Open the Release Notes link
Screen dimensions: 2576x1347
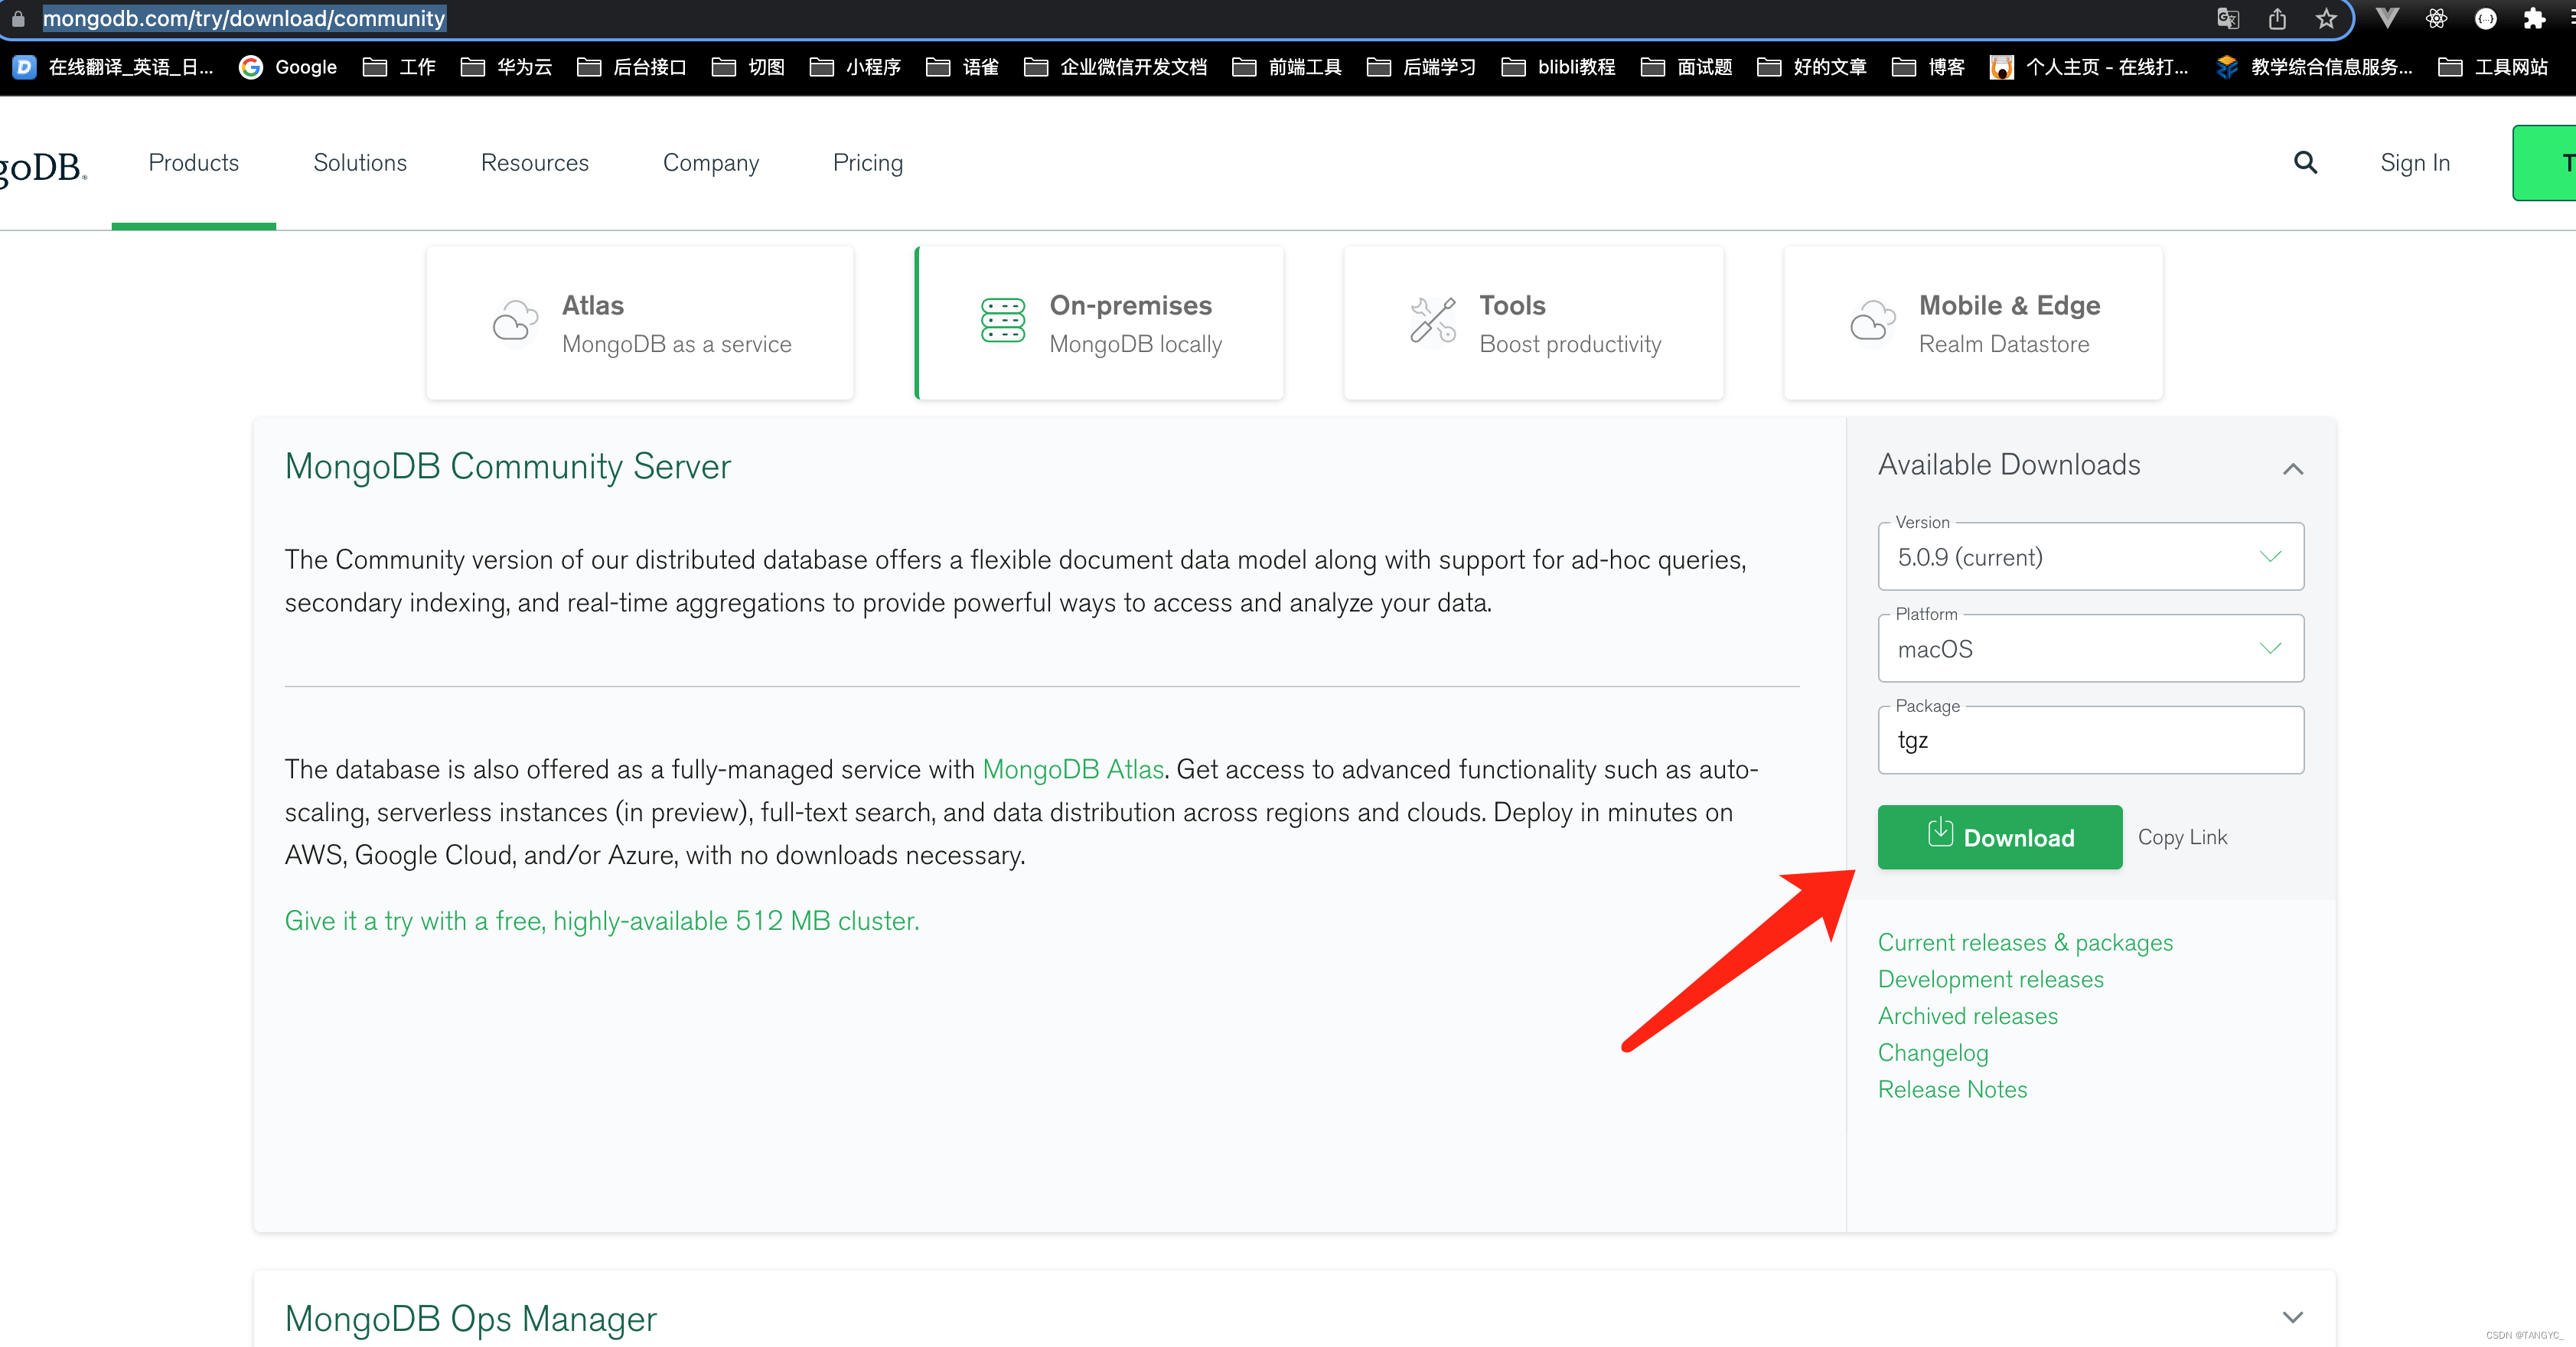pyautogui.click(x=1952, y=1089)
